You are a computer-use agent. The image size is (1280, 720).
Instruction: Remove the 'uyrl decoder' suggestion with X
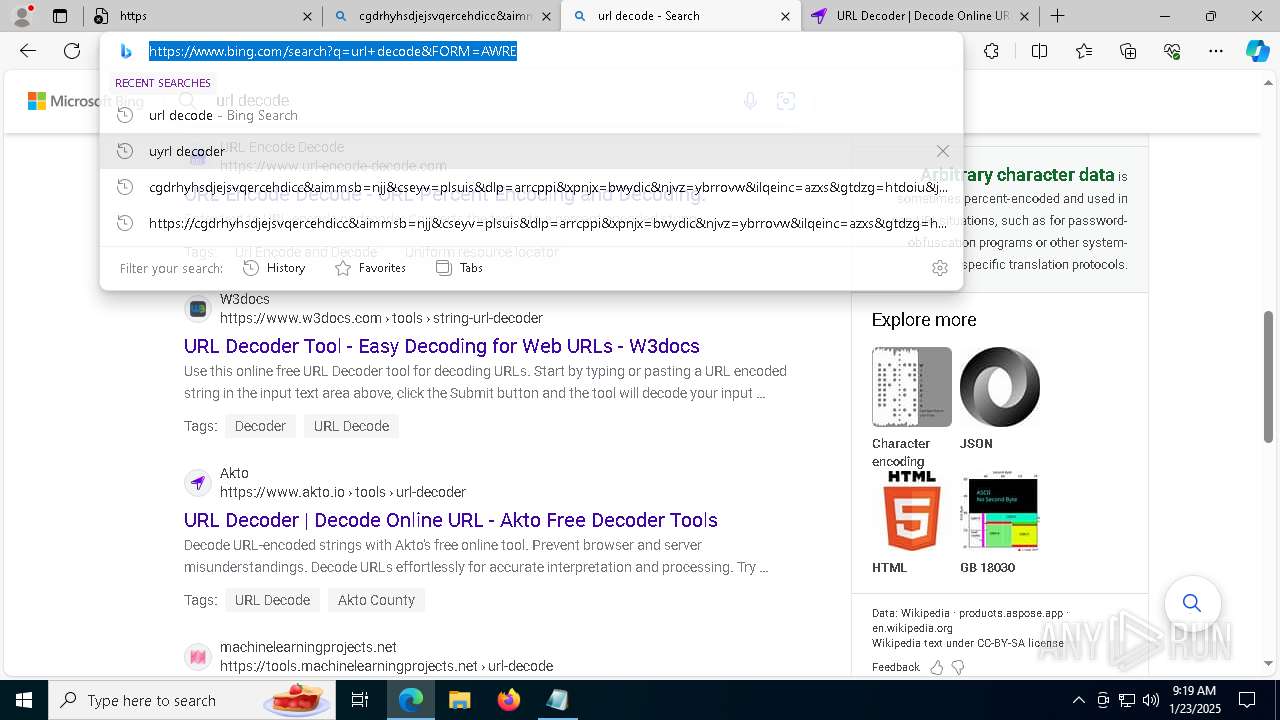[942, 151]
